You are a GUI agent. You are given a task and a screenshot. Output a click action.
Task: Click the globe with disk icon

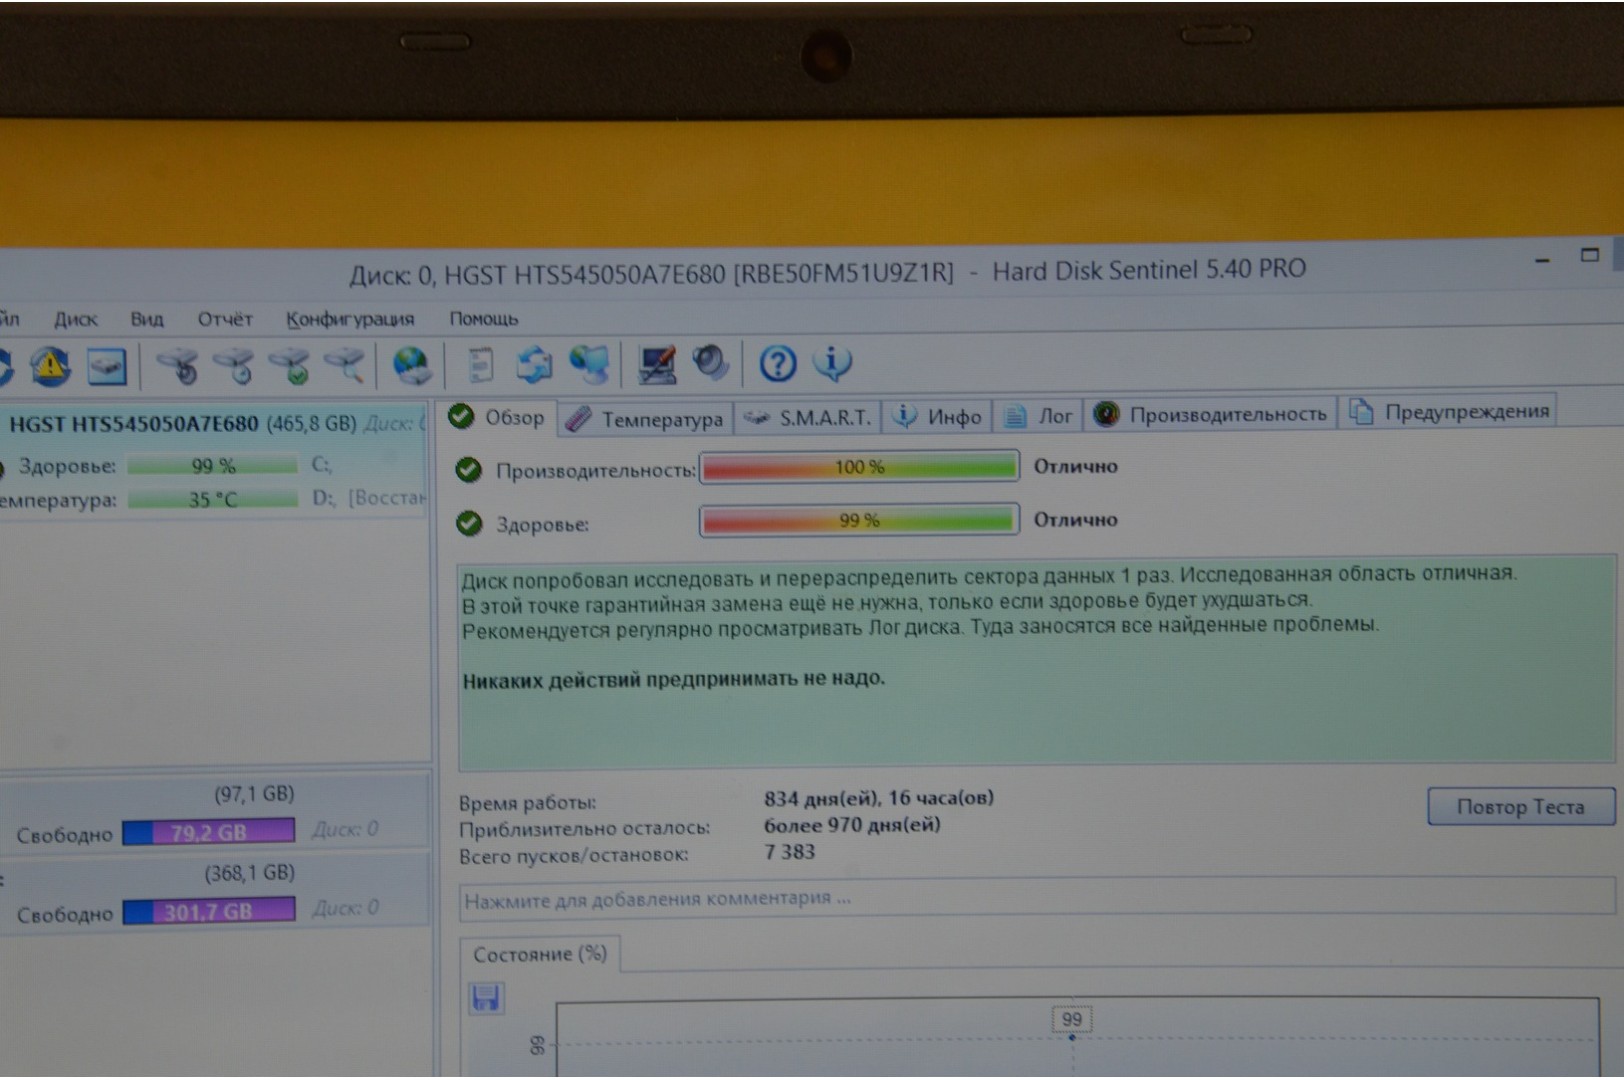coord(411,366)
